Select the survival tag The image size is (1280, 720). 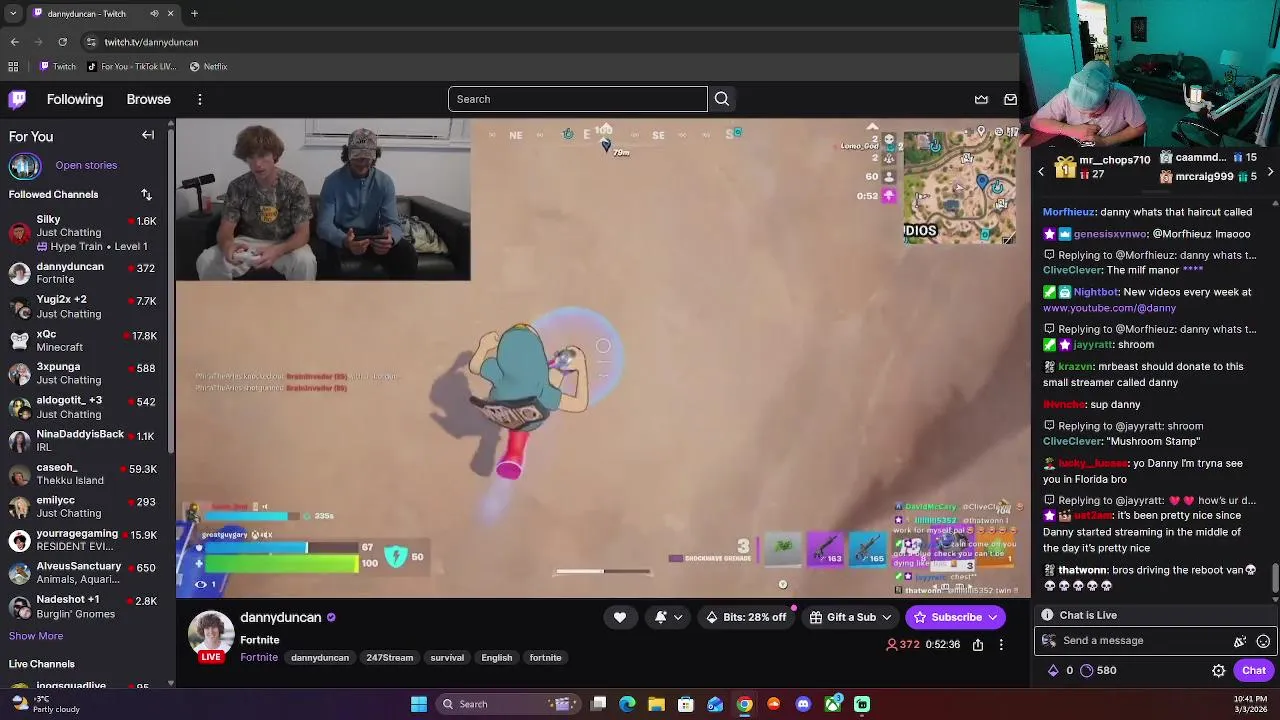[x=447, y=657]
